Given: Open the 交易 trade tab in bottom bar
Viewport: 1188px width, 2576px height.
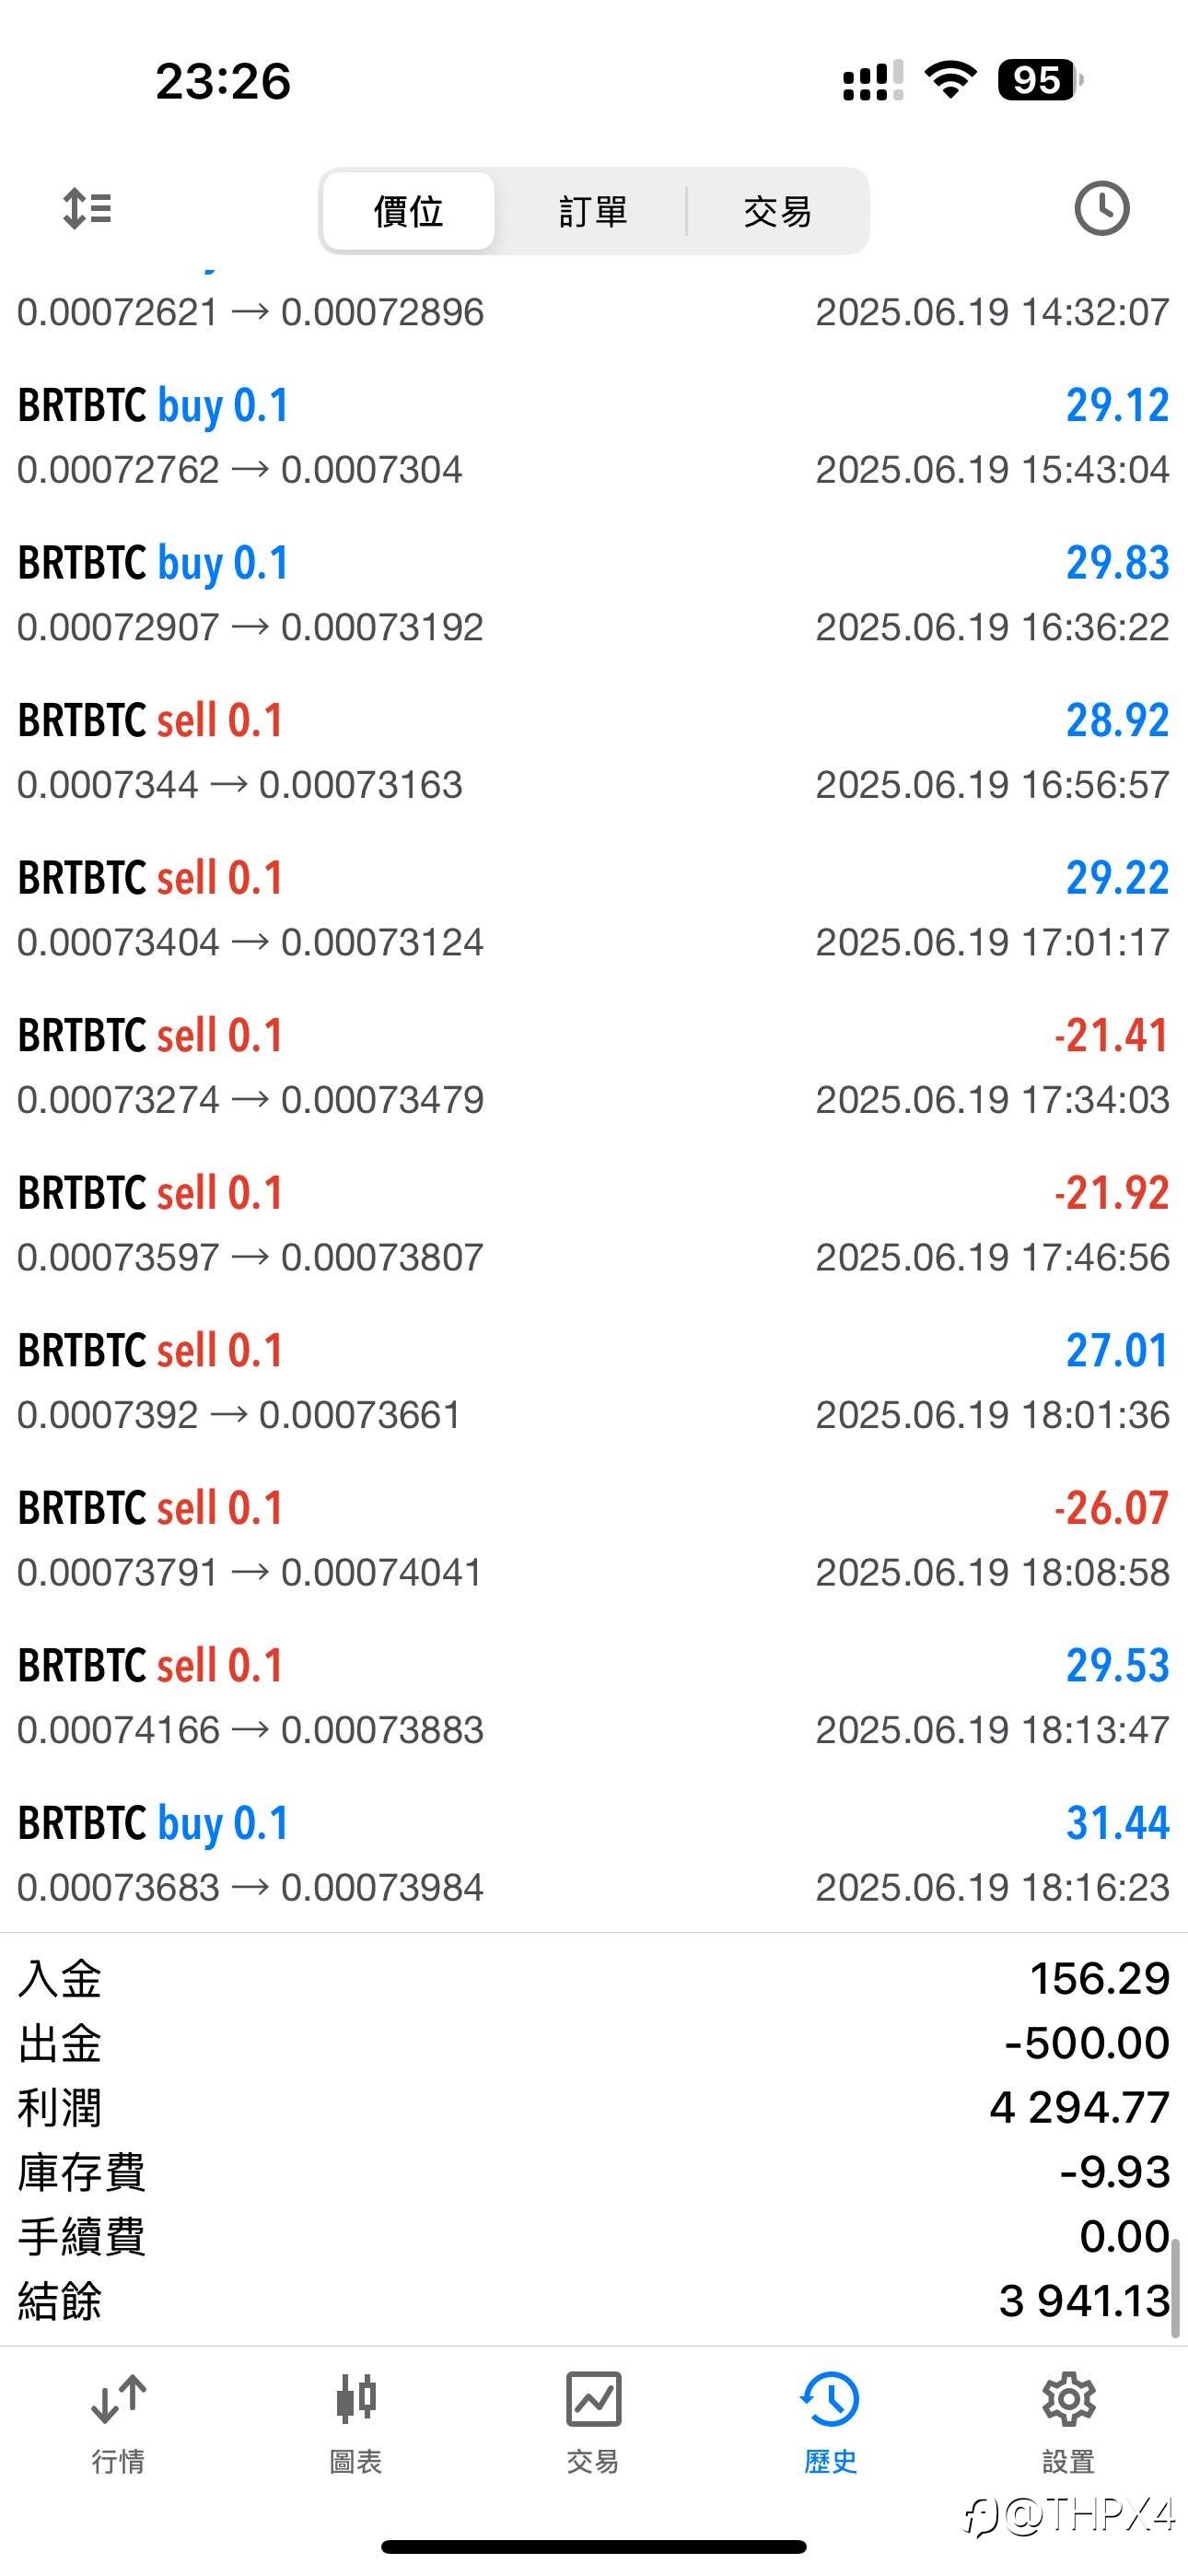Looking at the screenshot, I should click(x=593, y=2423).
